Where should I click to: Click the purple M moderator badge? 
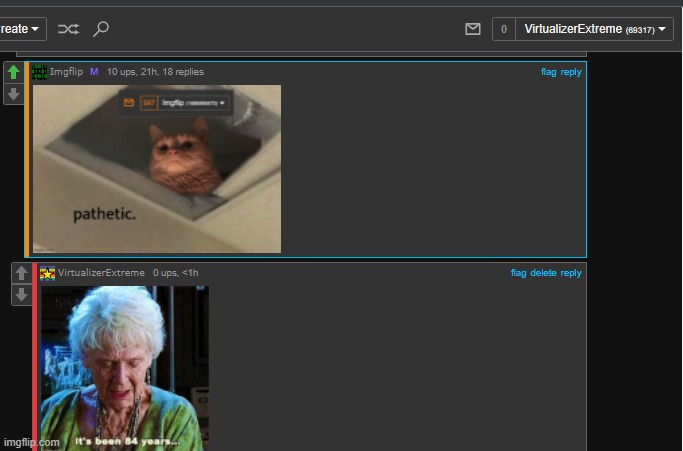click(x=94, y=72)
